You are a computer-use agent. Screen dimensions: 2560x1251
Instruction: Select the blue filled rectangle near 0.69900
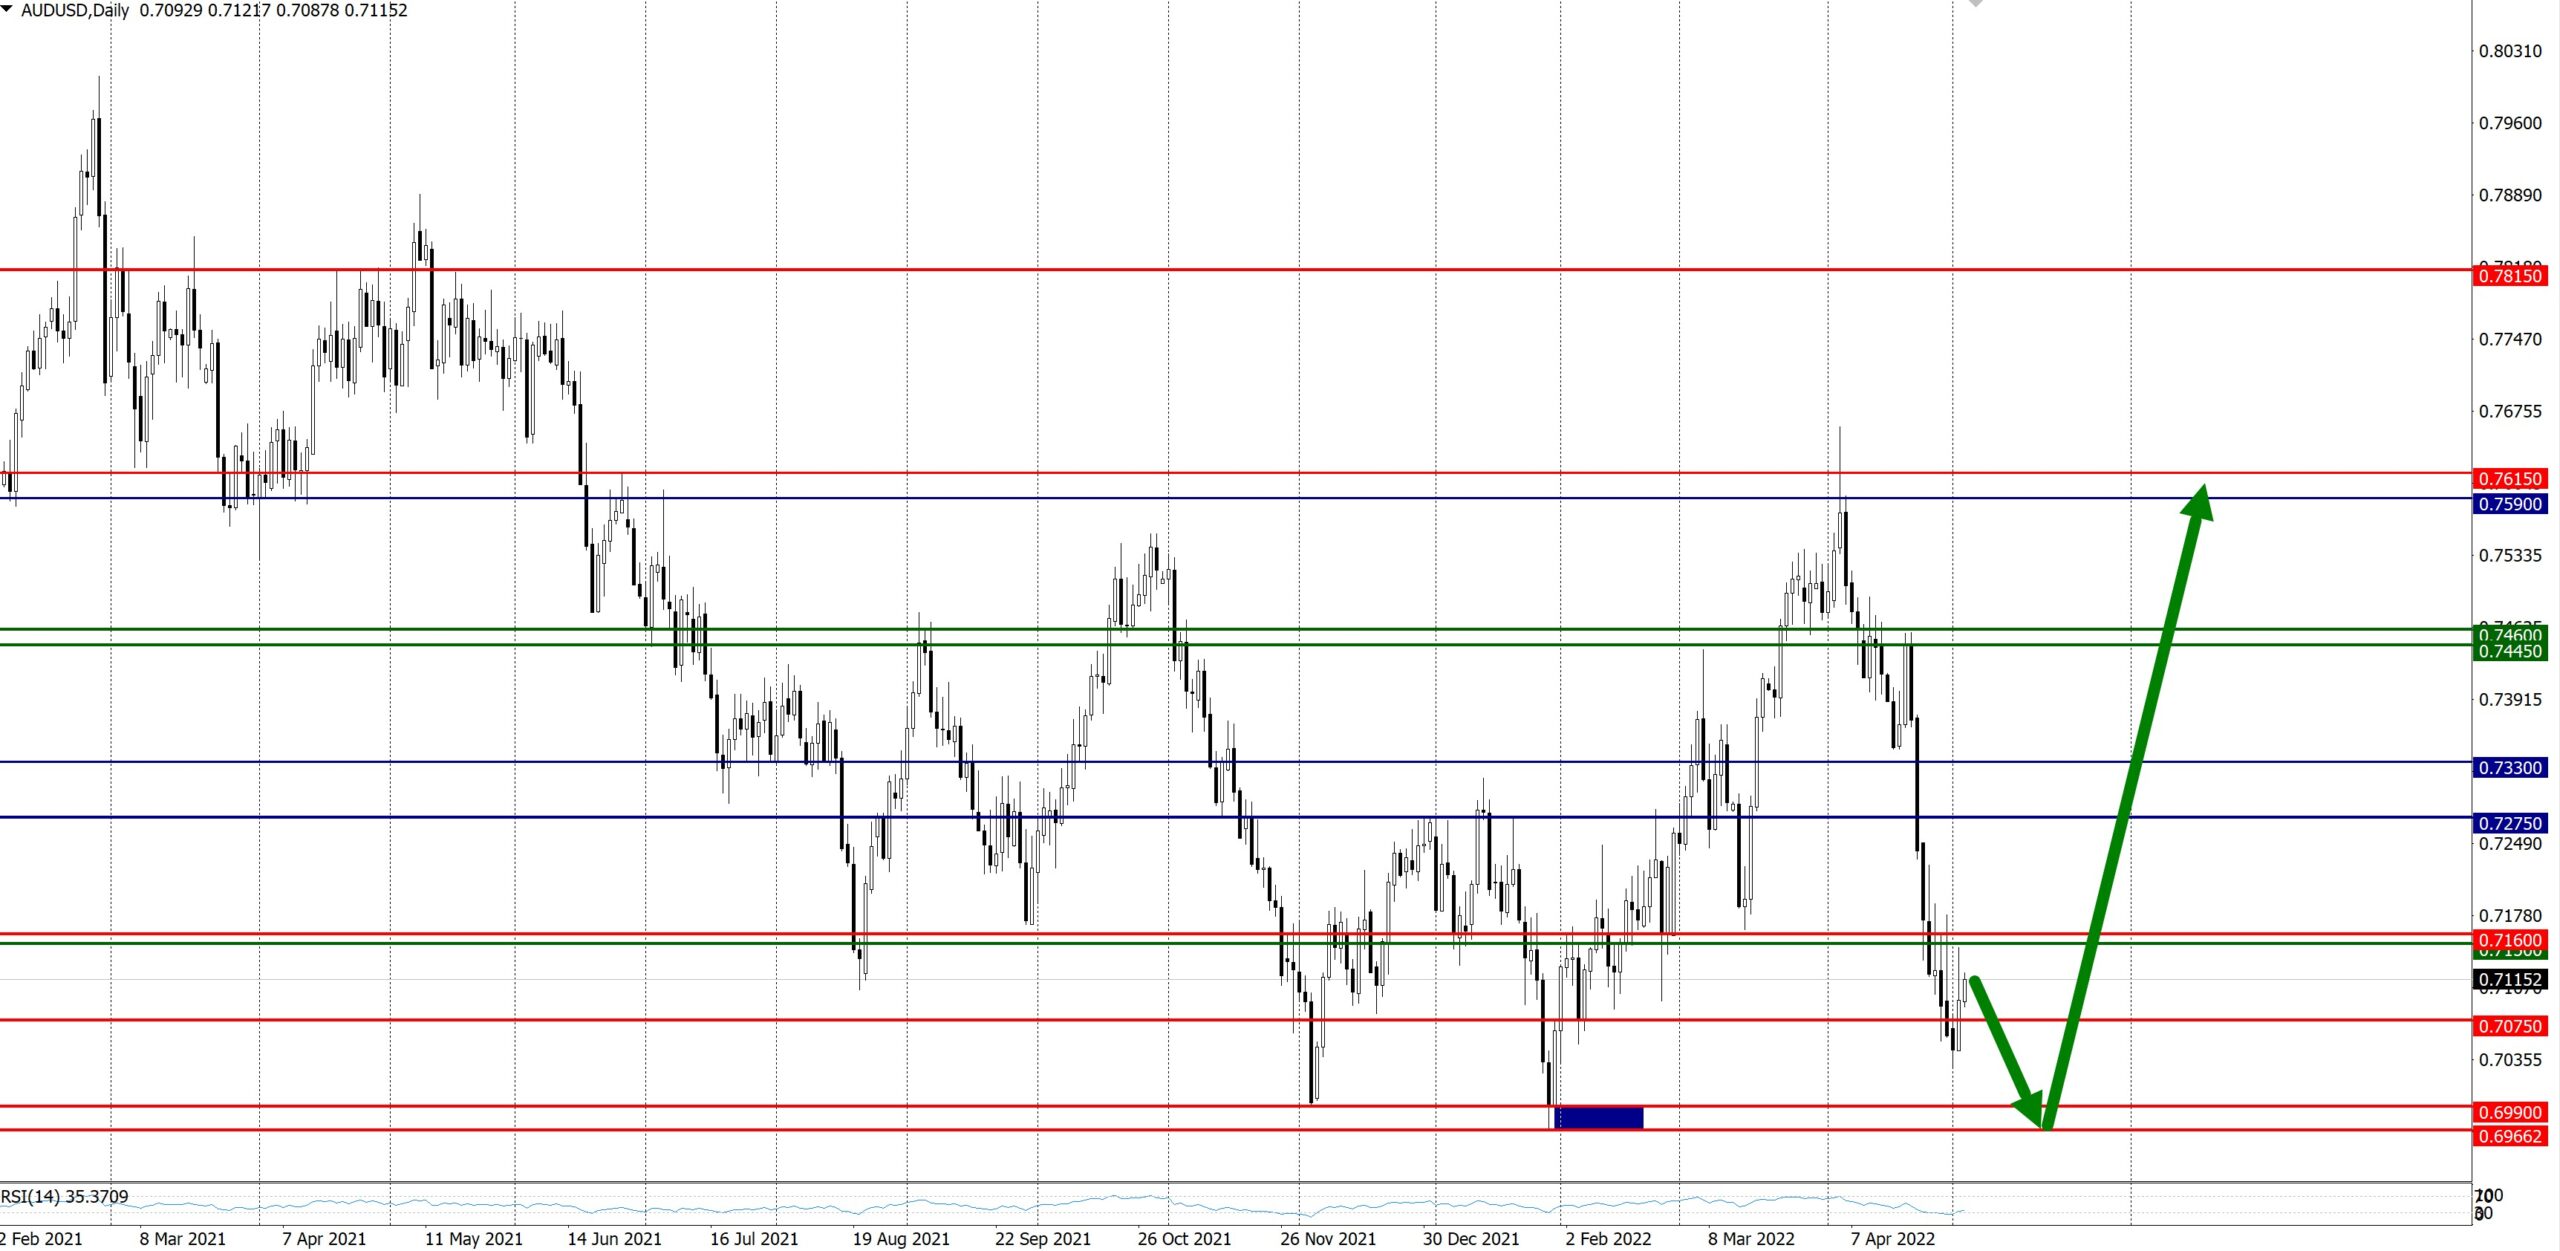[1598, 1117]
